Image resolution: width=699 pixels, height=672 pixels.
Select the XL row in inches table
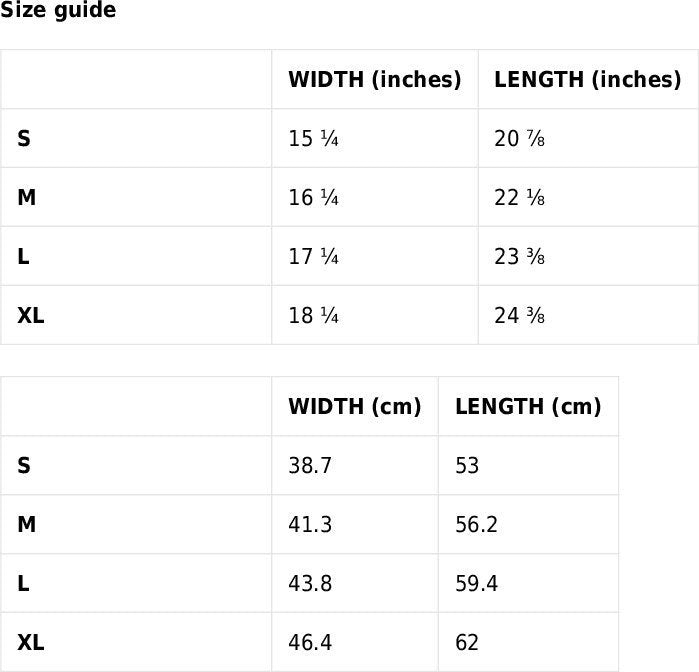pos(31,316)
